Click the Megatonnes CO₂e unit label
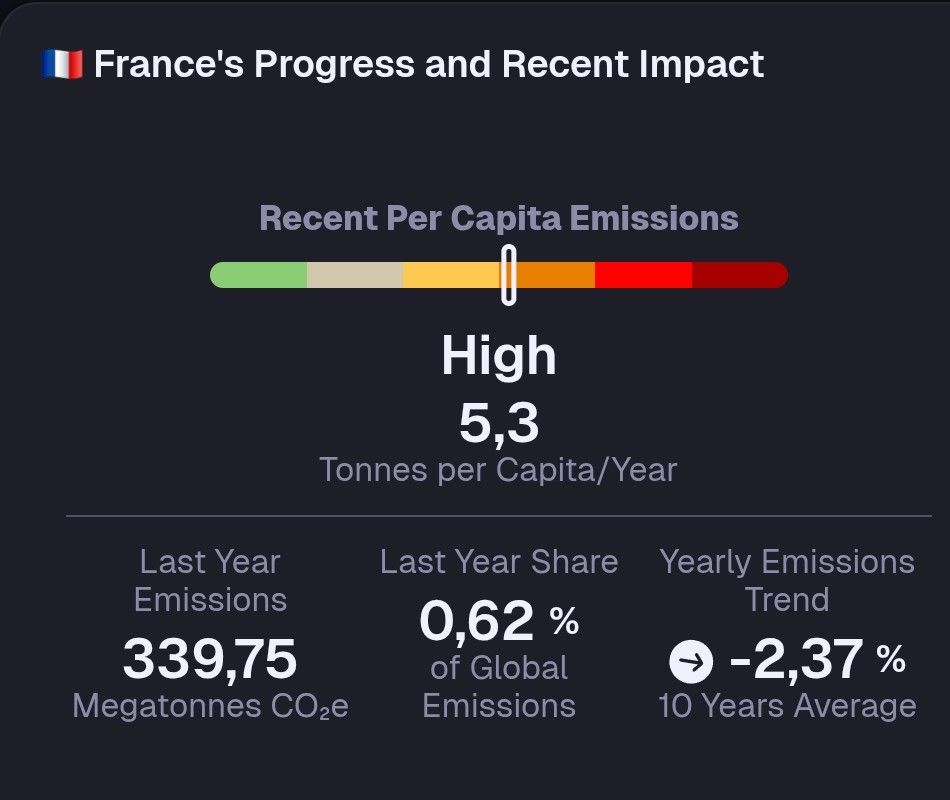The width and height of the screenshot is (950, 800). pos(210,706)
